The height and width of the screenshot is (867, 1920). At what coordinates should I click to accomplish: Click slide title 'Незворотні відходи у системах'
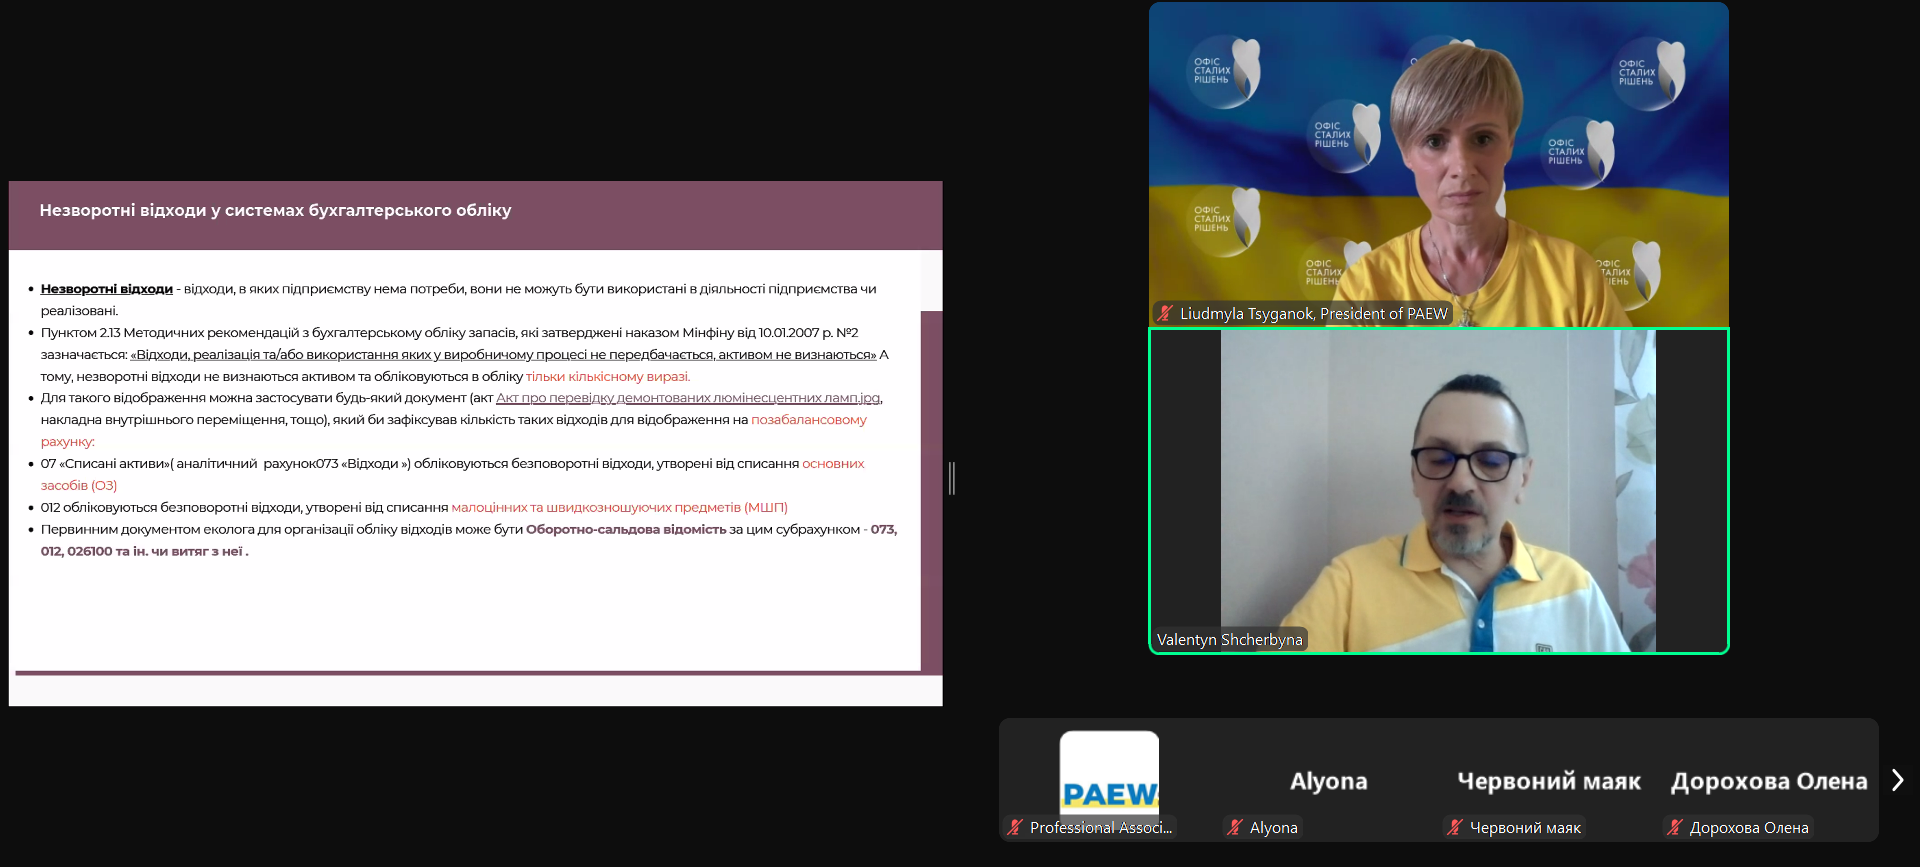tap(275, 210)
